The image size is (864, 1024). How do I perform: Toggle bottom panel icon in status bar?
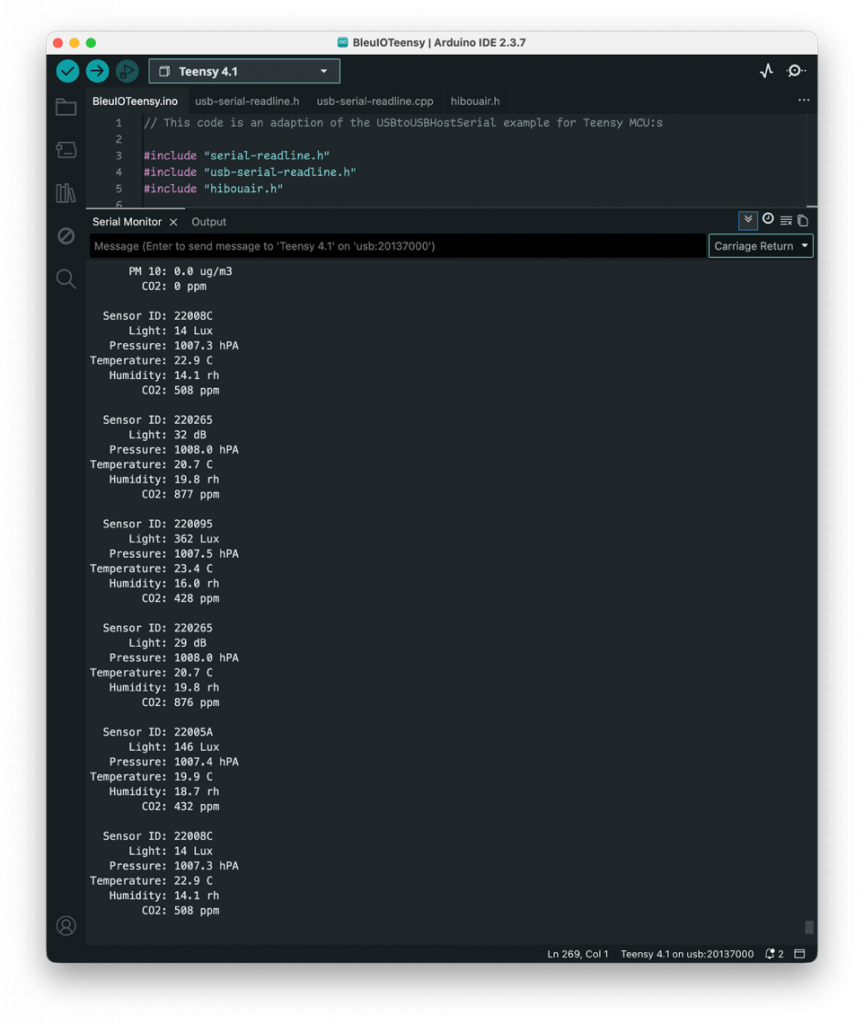800,954
